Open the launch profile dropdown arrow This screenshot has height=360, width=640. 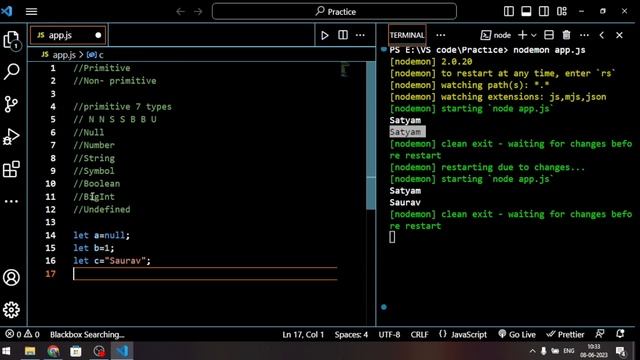[533, 35]
